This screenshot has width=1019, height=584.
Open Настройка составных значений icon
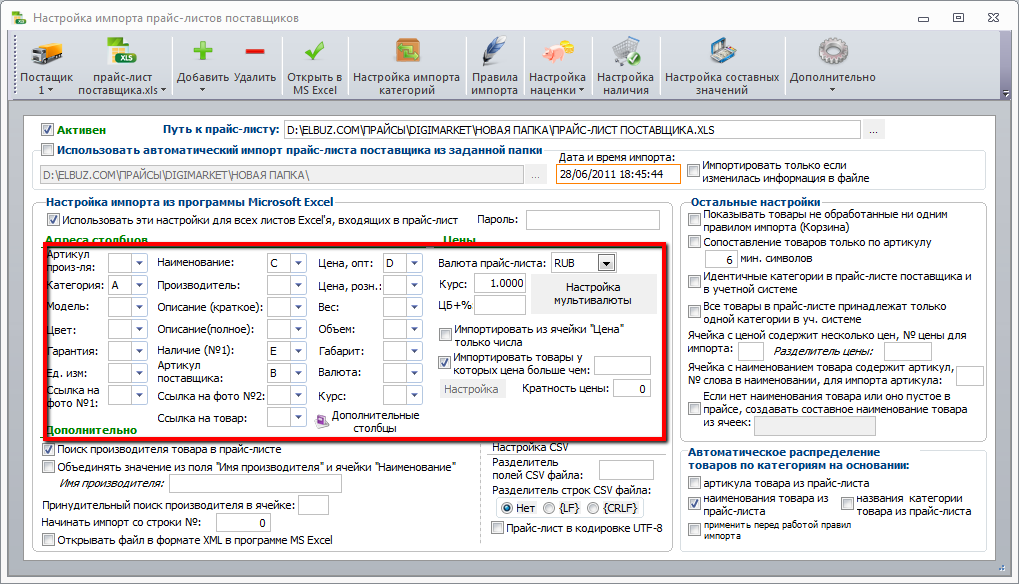pos(722,51)
